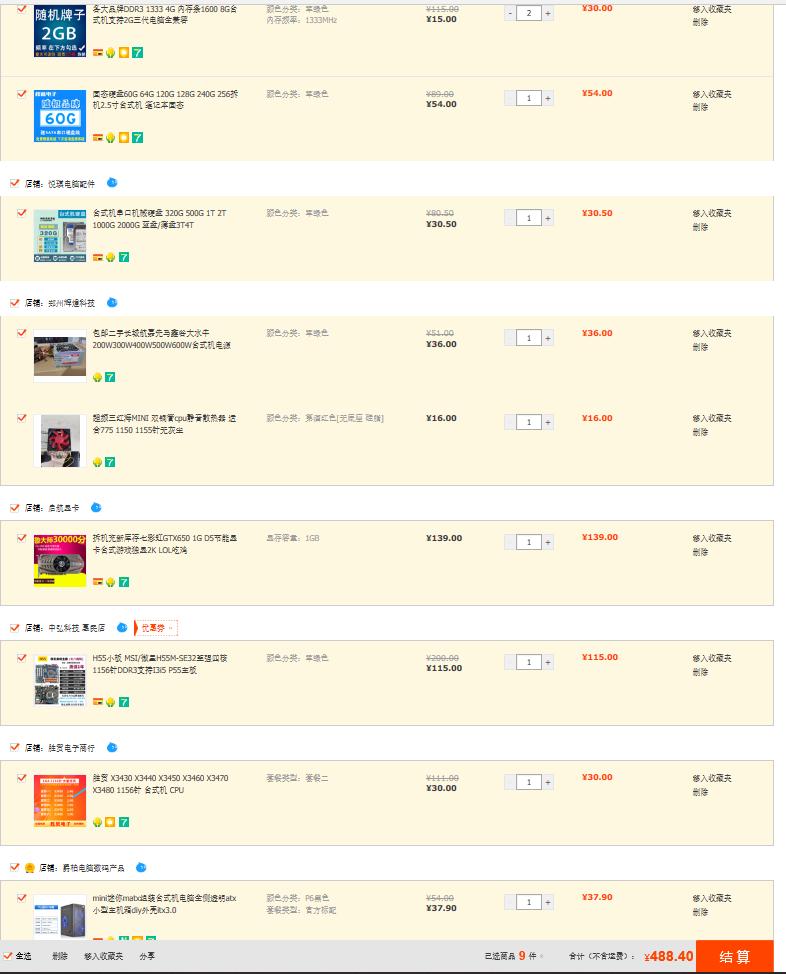Click charity badge icon under the 大水牛 power supply
This screenshot has width=786, height=974.
[x=97, y=378]
